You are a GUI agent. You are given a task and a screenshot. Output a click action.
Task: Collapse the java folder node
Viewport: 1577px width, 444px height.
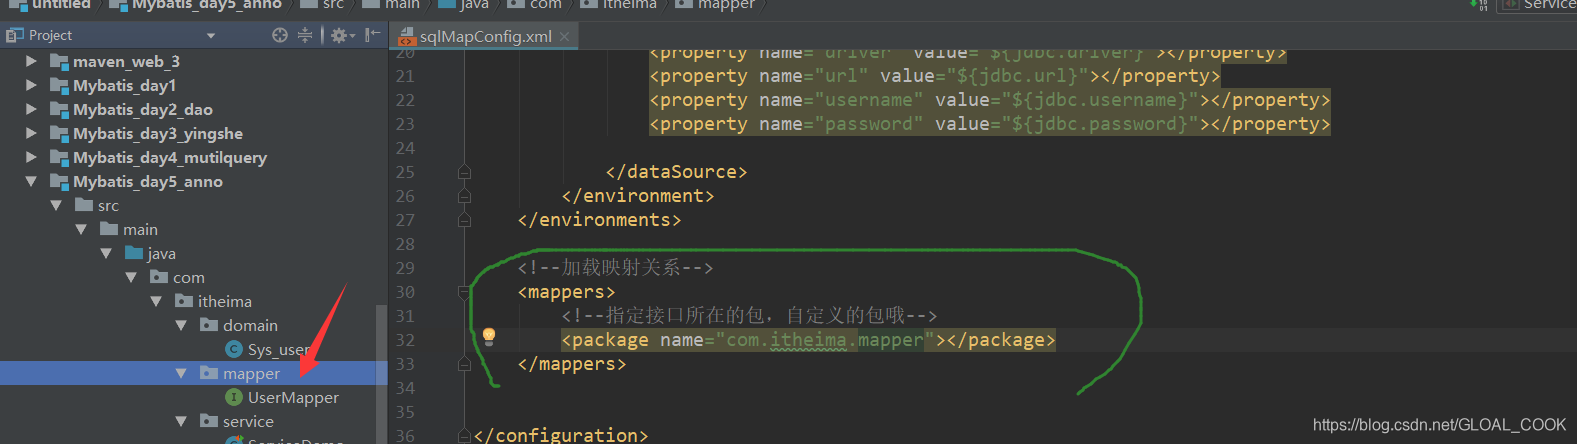(106, 253)
